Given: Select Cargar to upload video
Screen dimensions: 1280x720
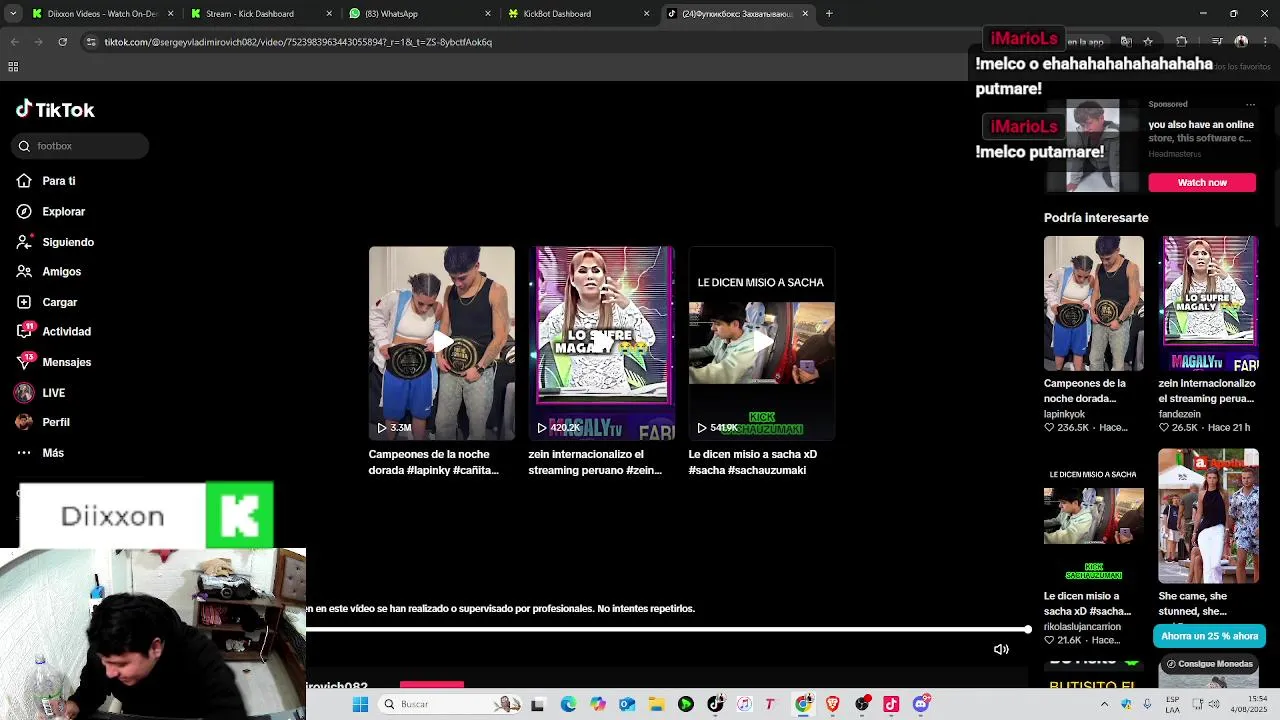Looking at the screenshot, I should pyautogui.click(x=47, y=302).
